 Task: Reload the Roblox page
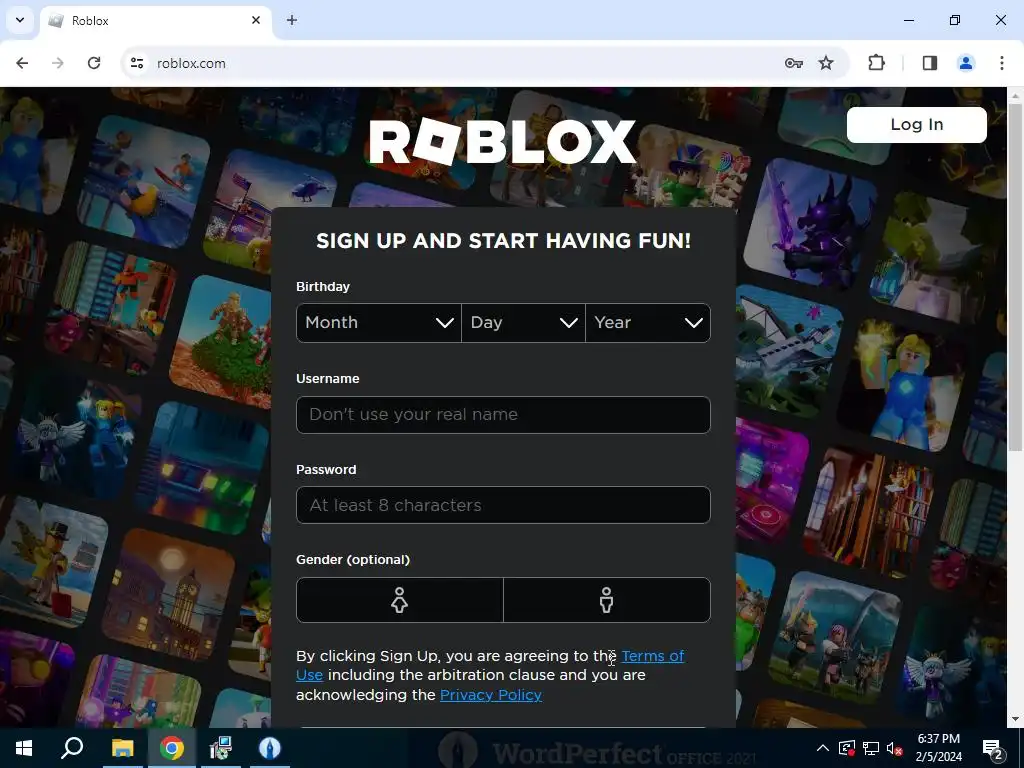click(x=94, y=63)
